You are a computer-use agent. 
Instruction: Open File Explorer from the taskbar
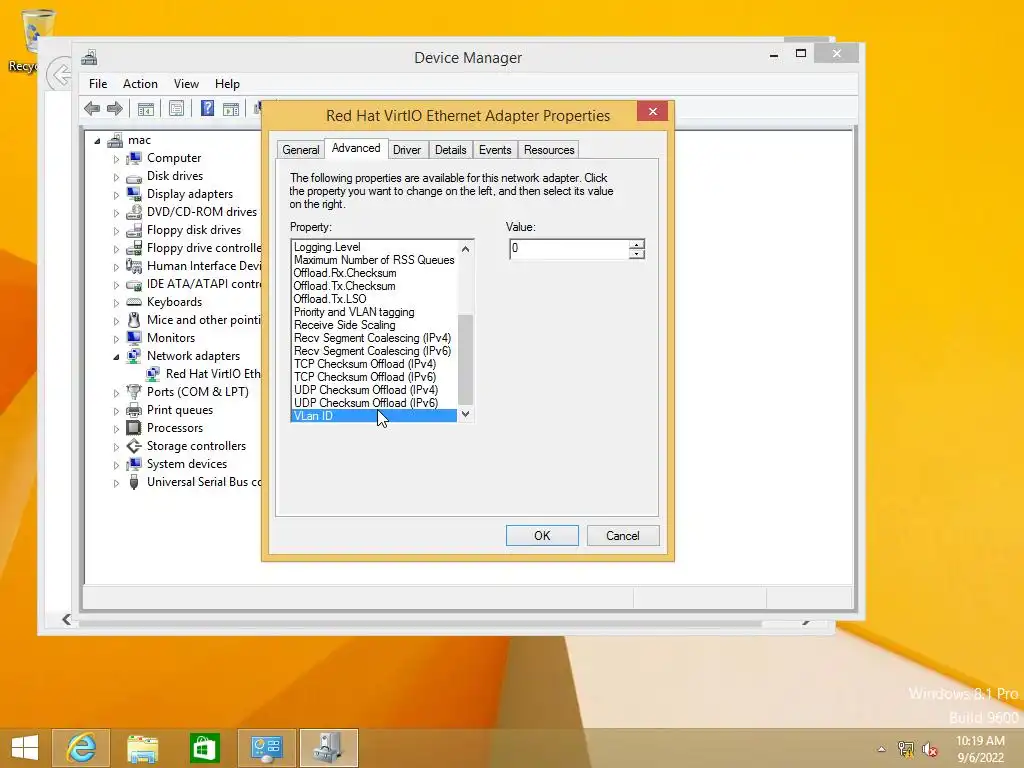[x=142, y=748]
